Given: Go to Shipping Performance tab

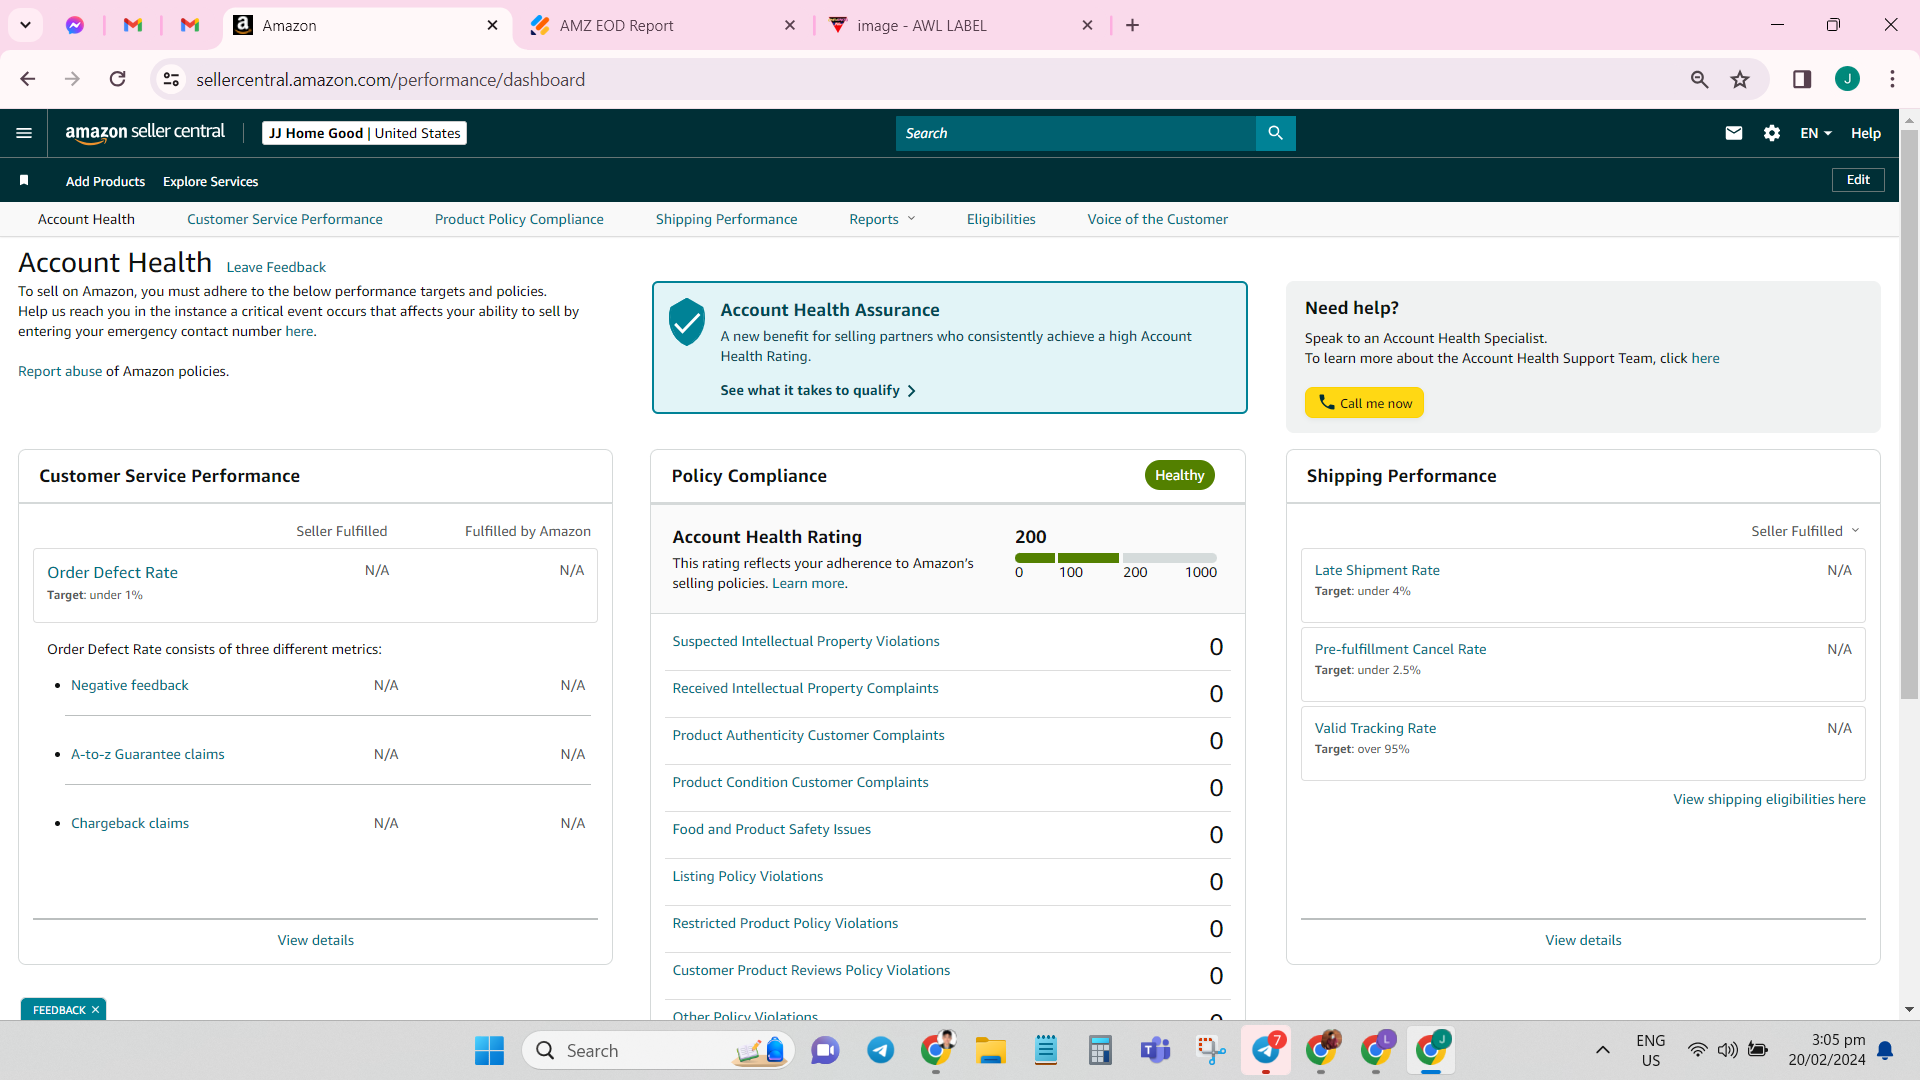Looking at the screenshot, I should [x=727, y=219].
